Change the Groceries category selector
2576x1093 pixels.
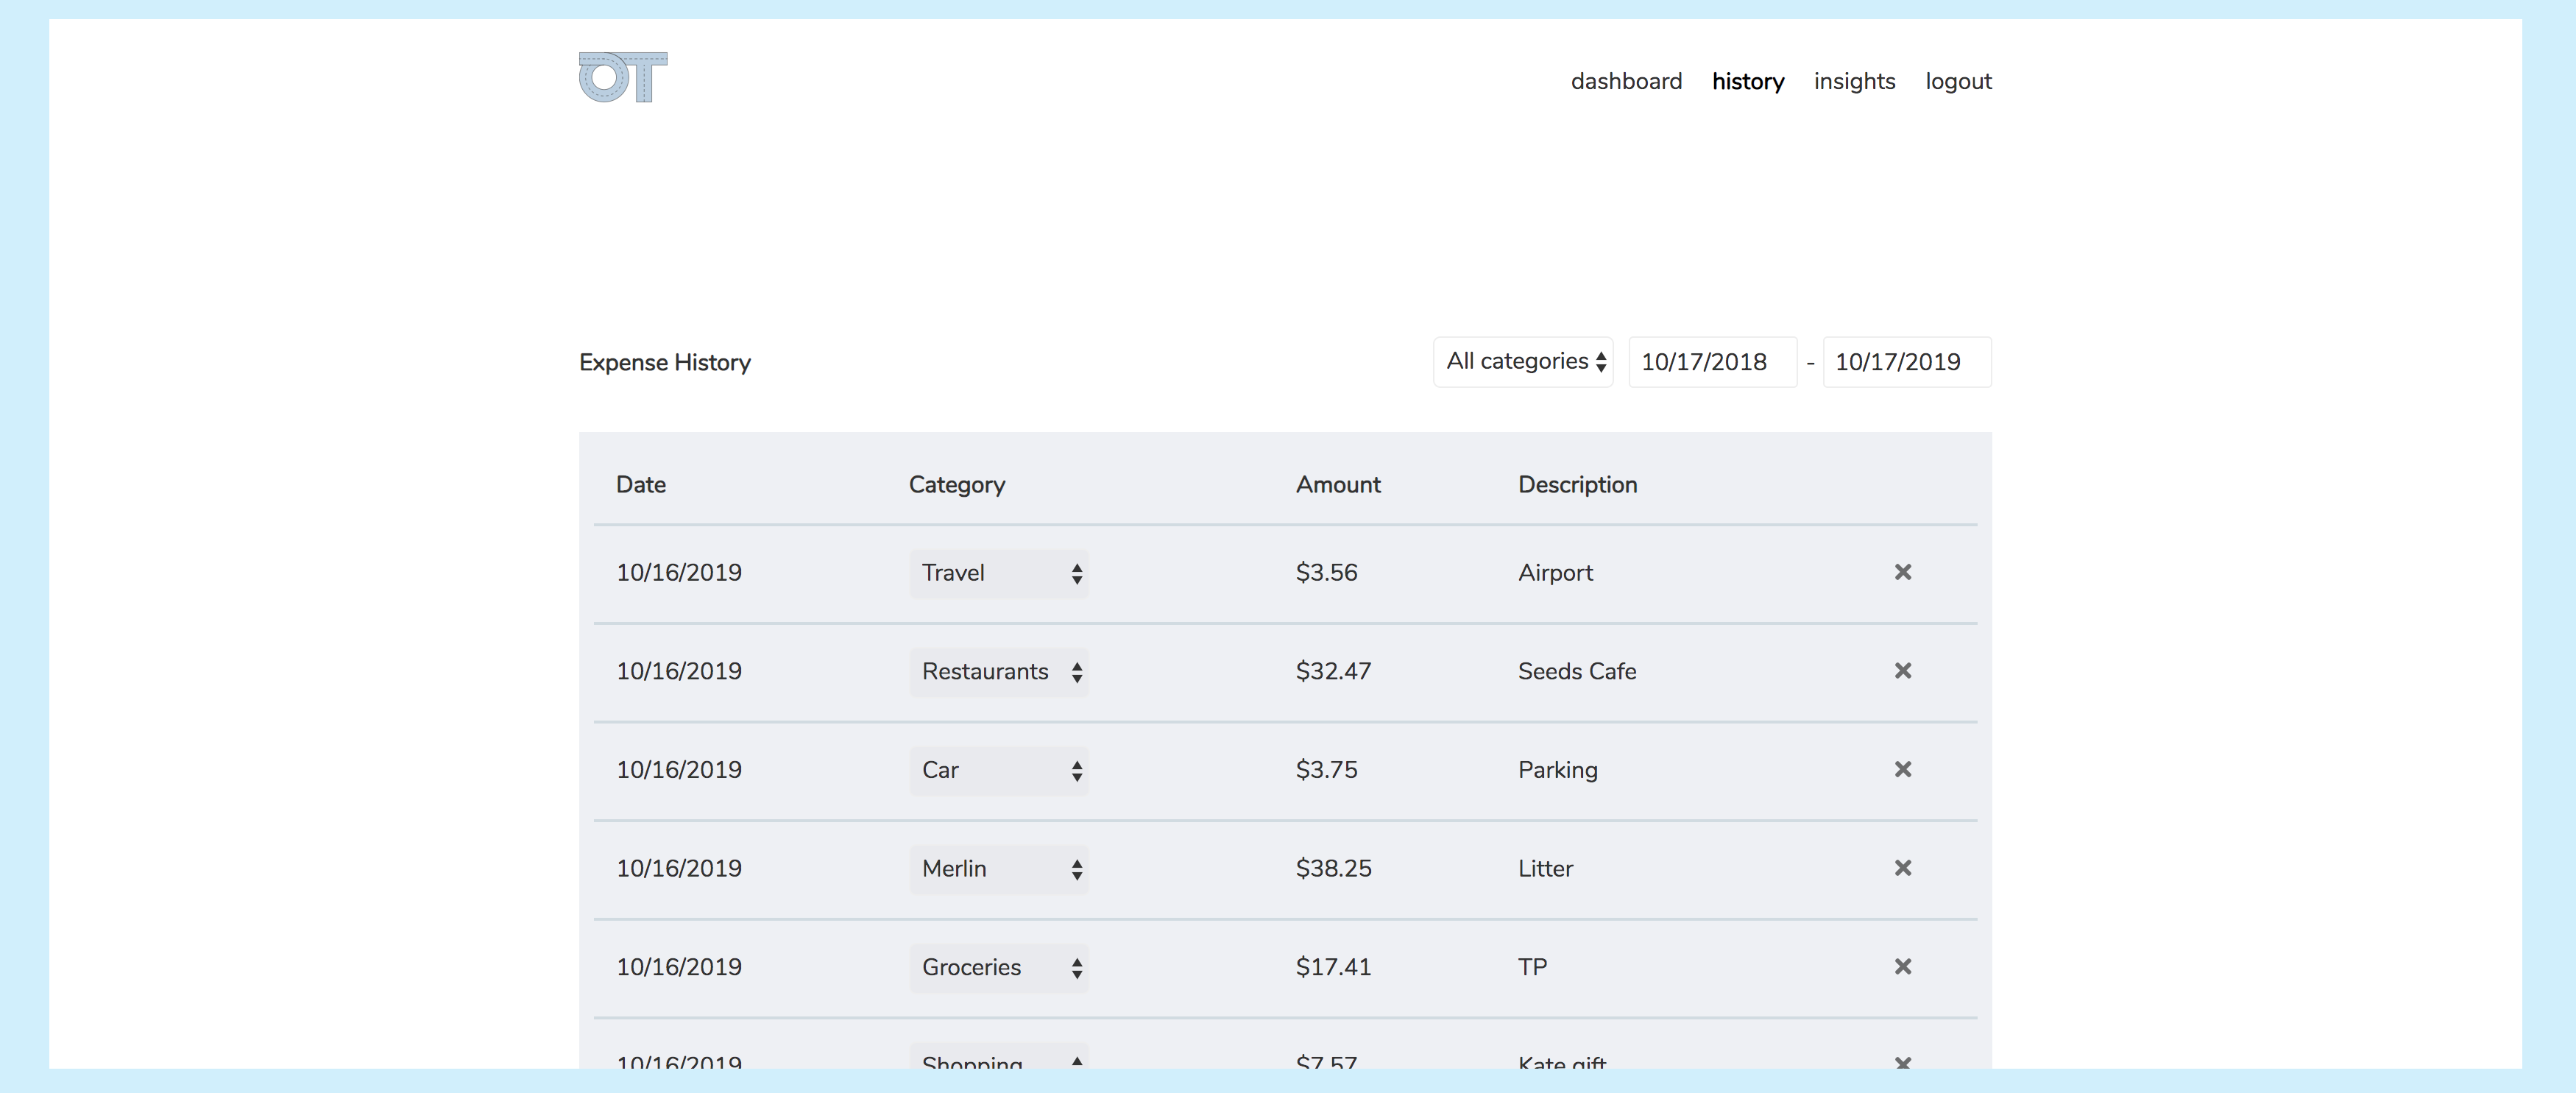pyautogui.click(x=998, y=967)
